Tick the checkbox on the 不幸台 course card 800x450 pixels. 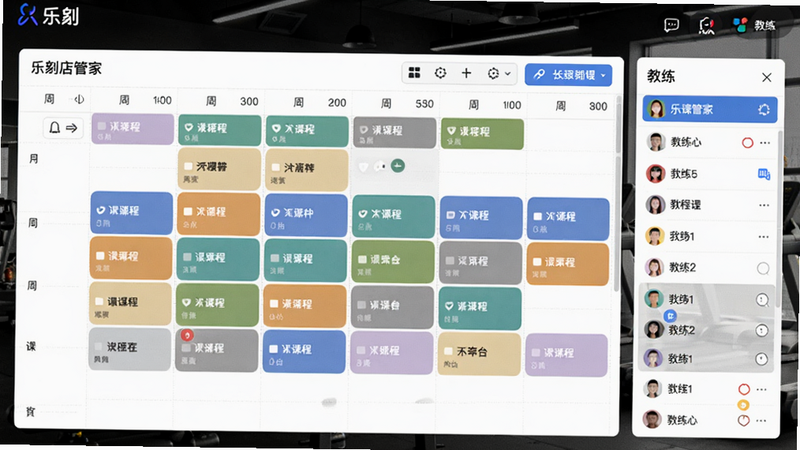coord(448,351)
